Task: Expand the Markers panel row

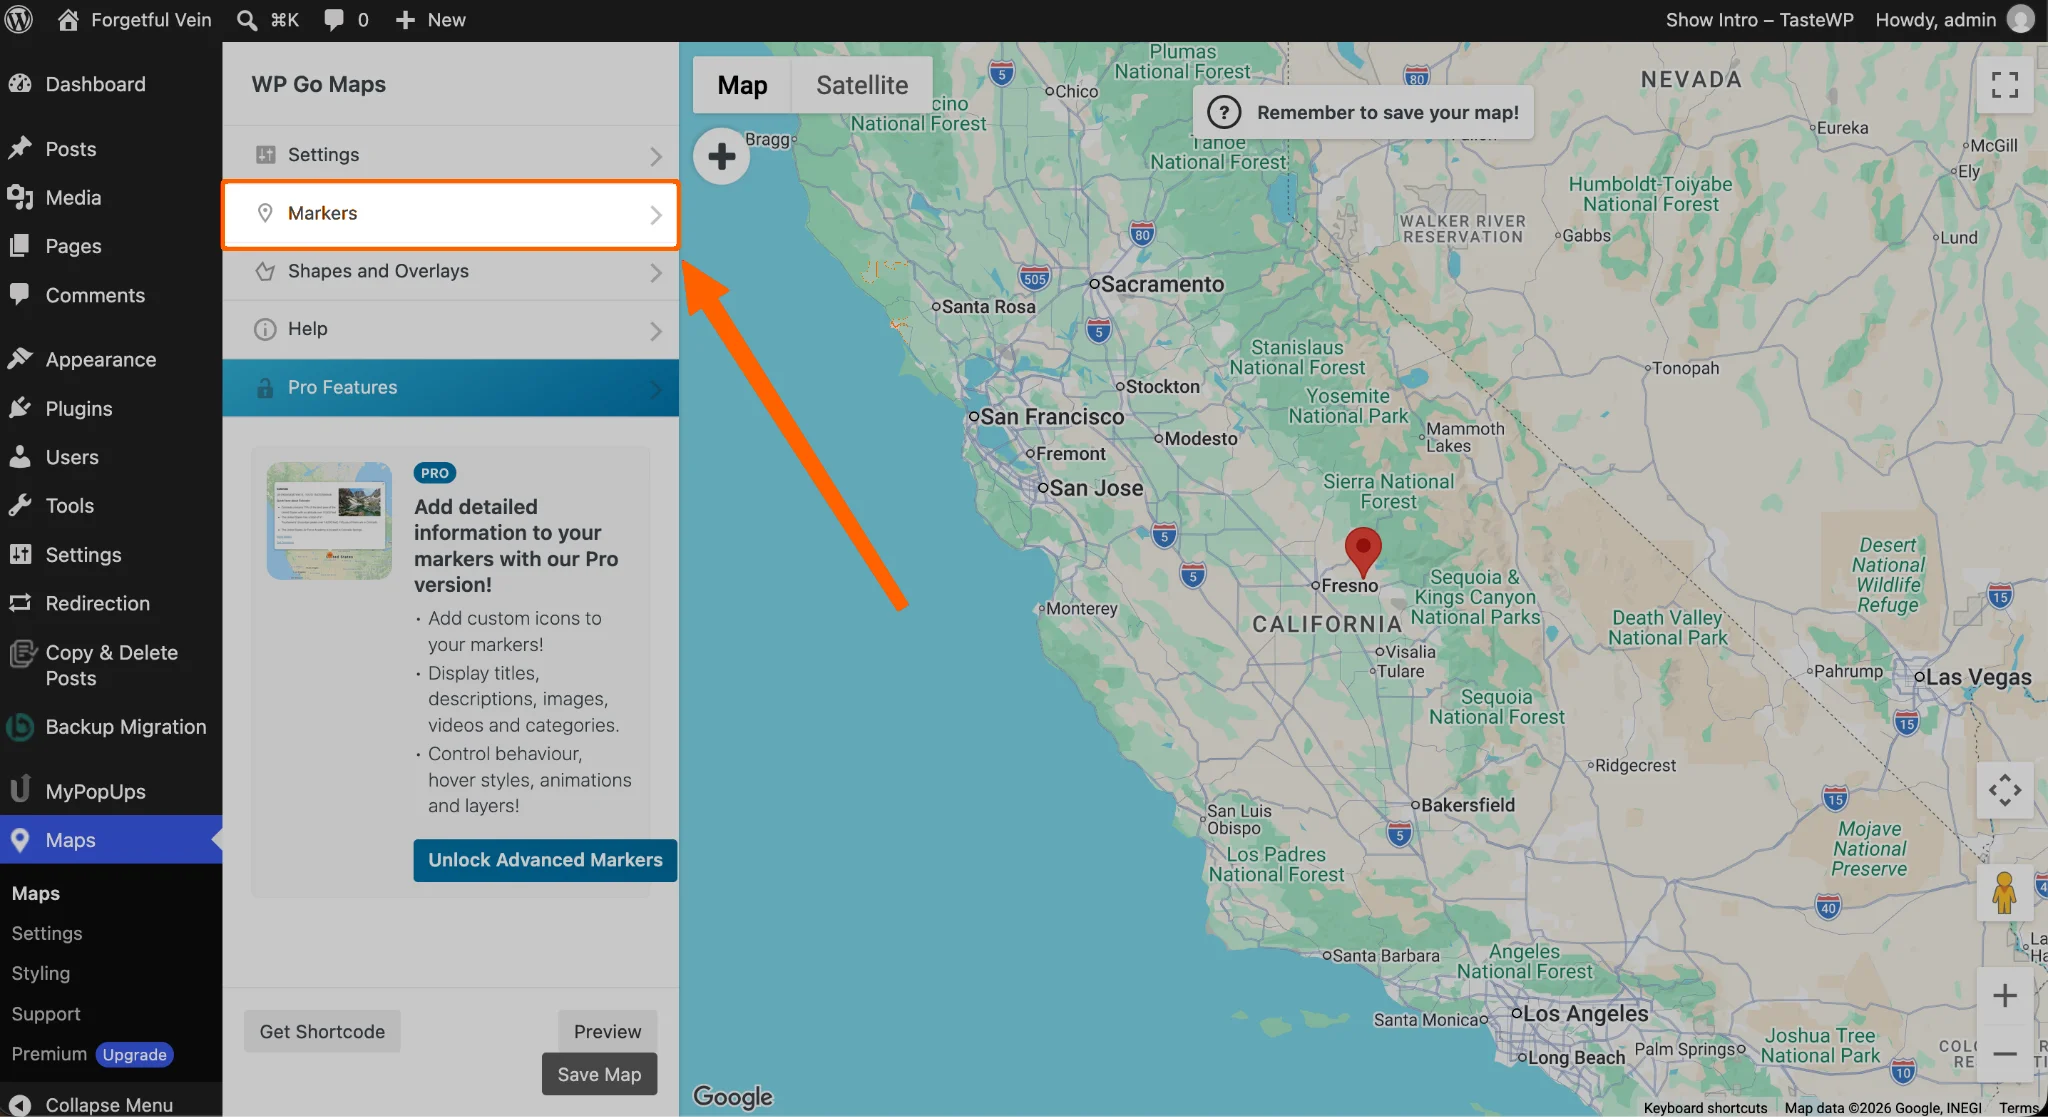Action: (450, 214)
